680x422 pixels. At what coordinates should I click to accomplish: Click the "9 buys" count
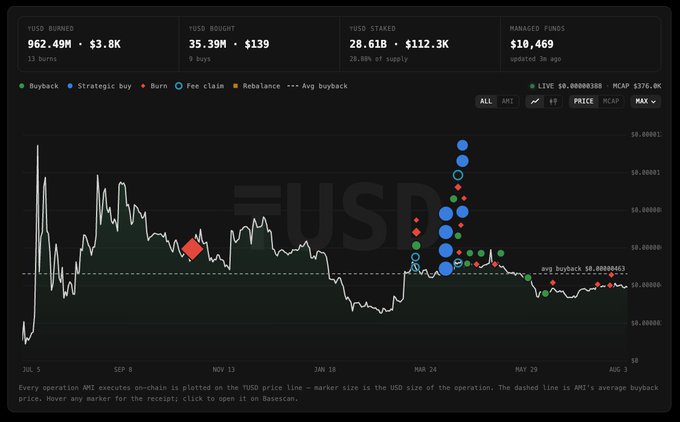pyautogui.click(x=199, y=59)
